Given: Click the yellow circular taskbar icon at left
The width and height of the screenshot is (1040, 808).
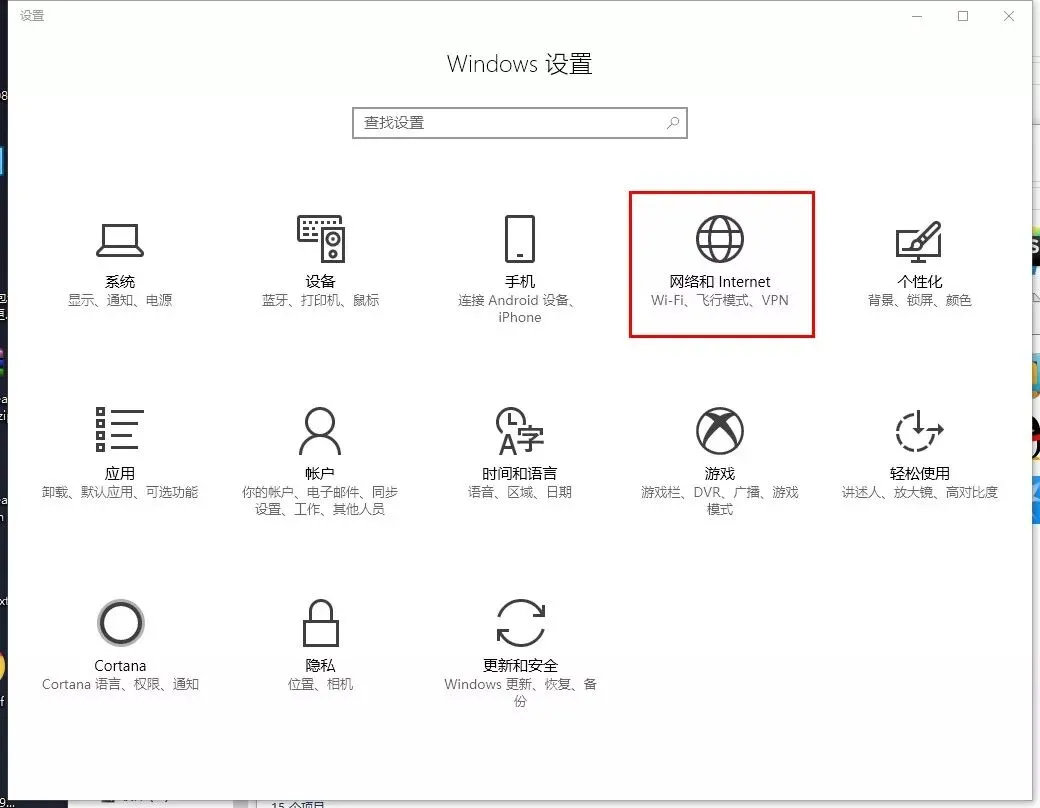Looking at the screenshot, I should click(4, 662).
